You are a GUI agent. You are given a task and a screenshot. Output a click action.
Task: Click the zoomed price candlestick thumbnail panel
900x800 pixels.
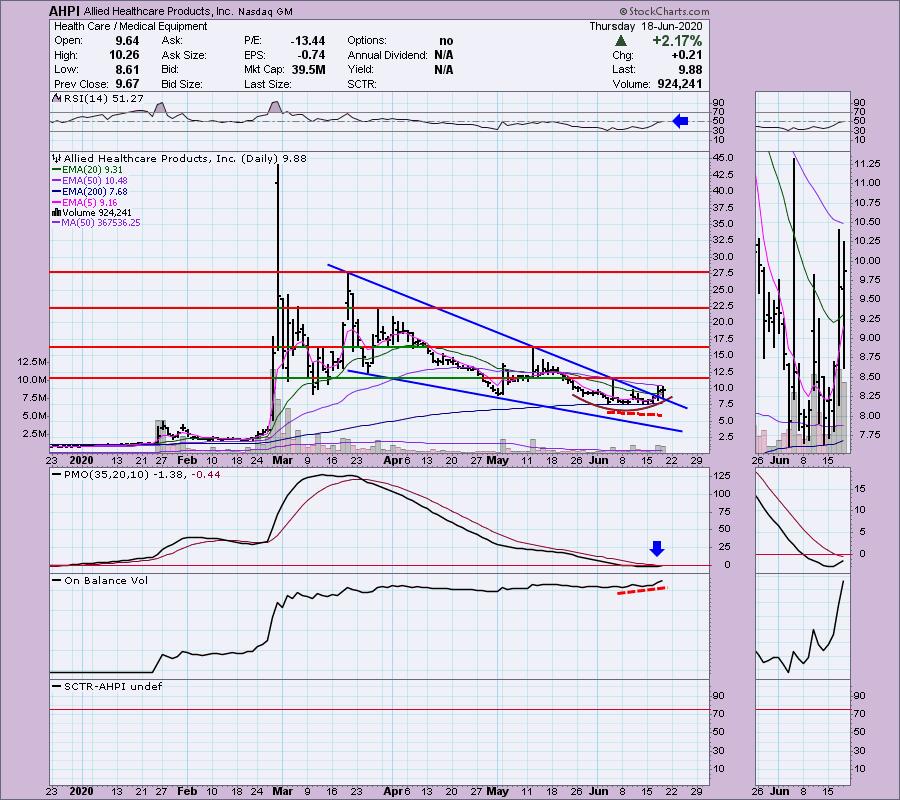tap(802, 302)
